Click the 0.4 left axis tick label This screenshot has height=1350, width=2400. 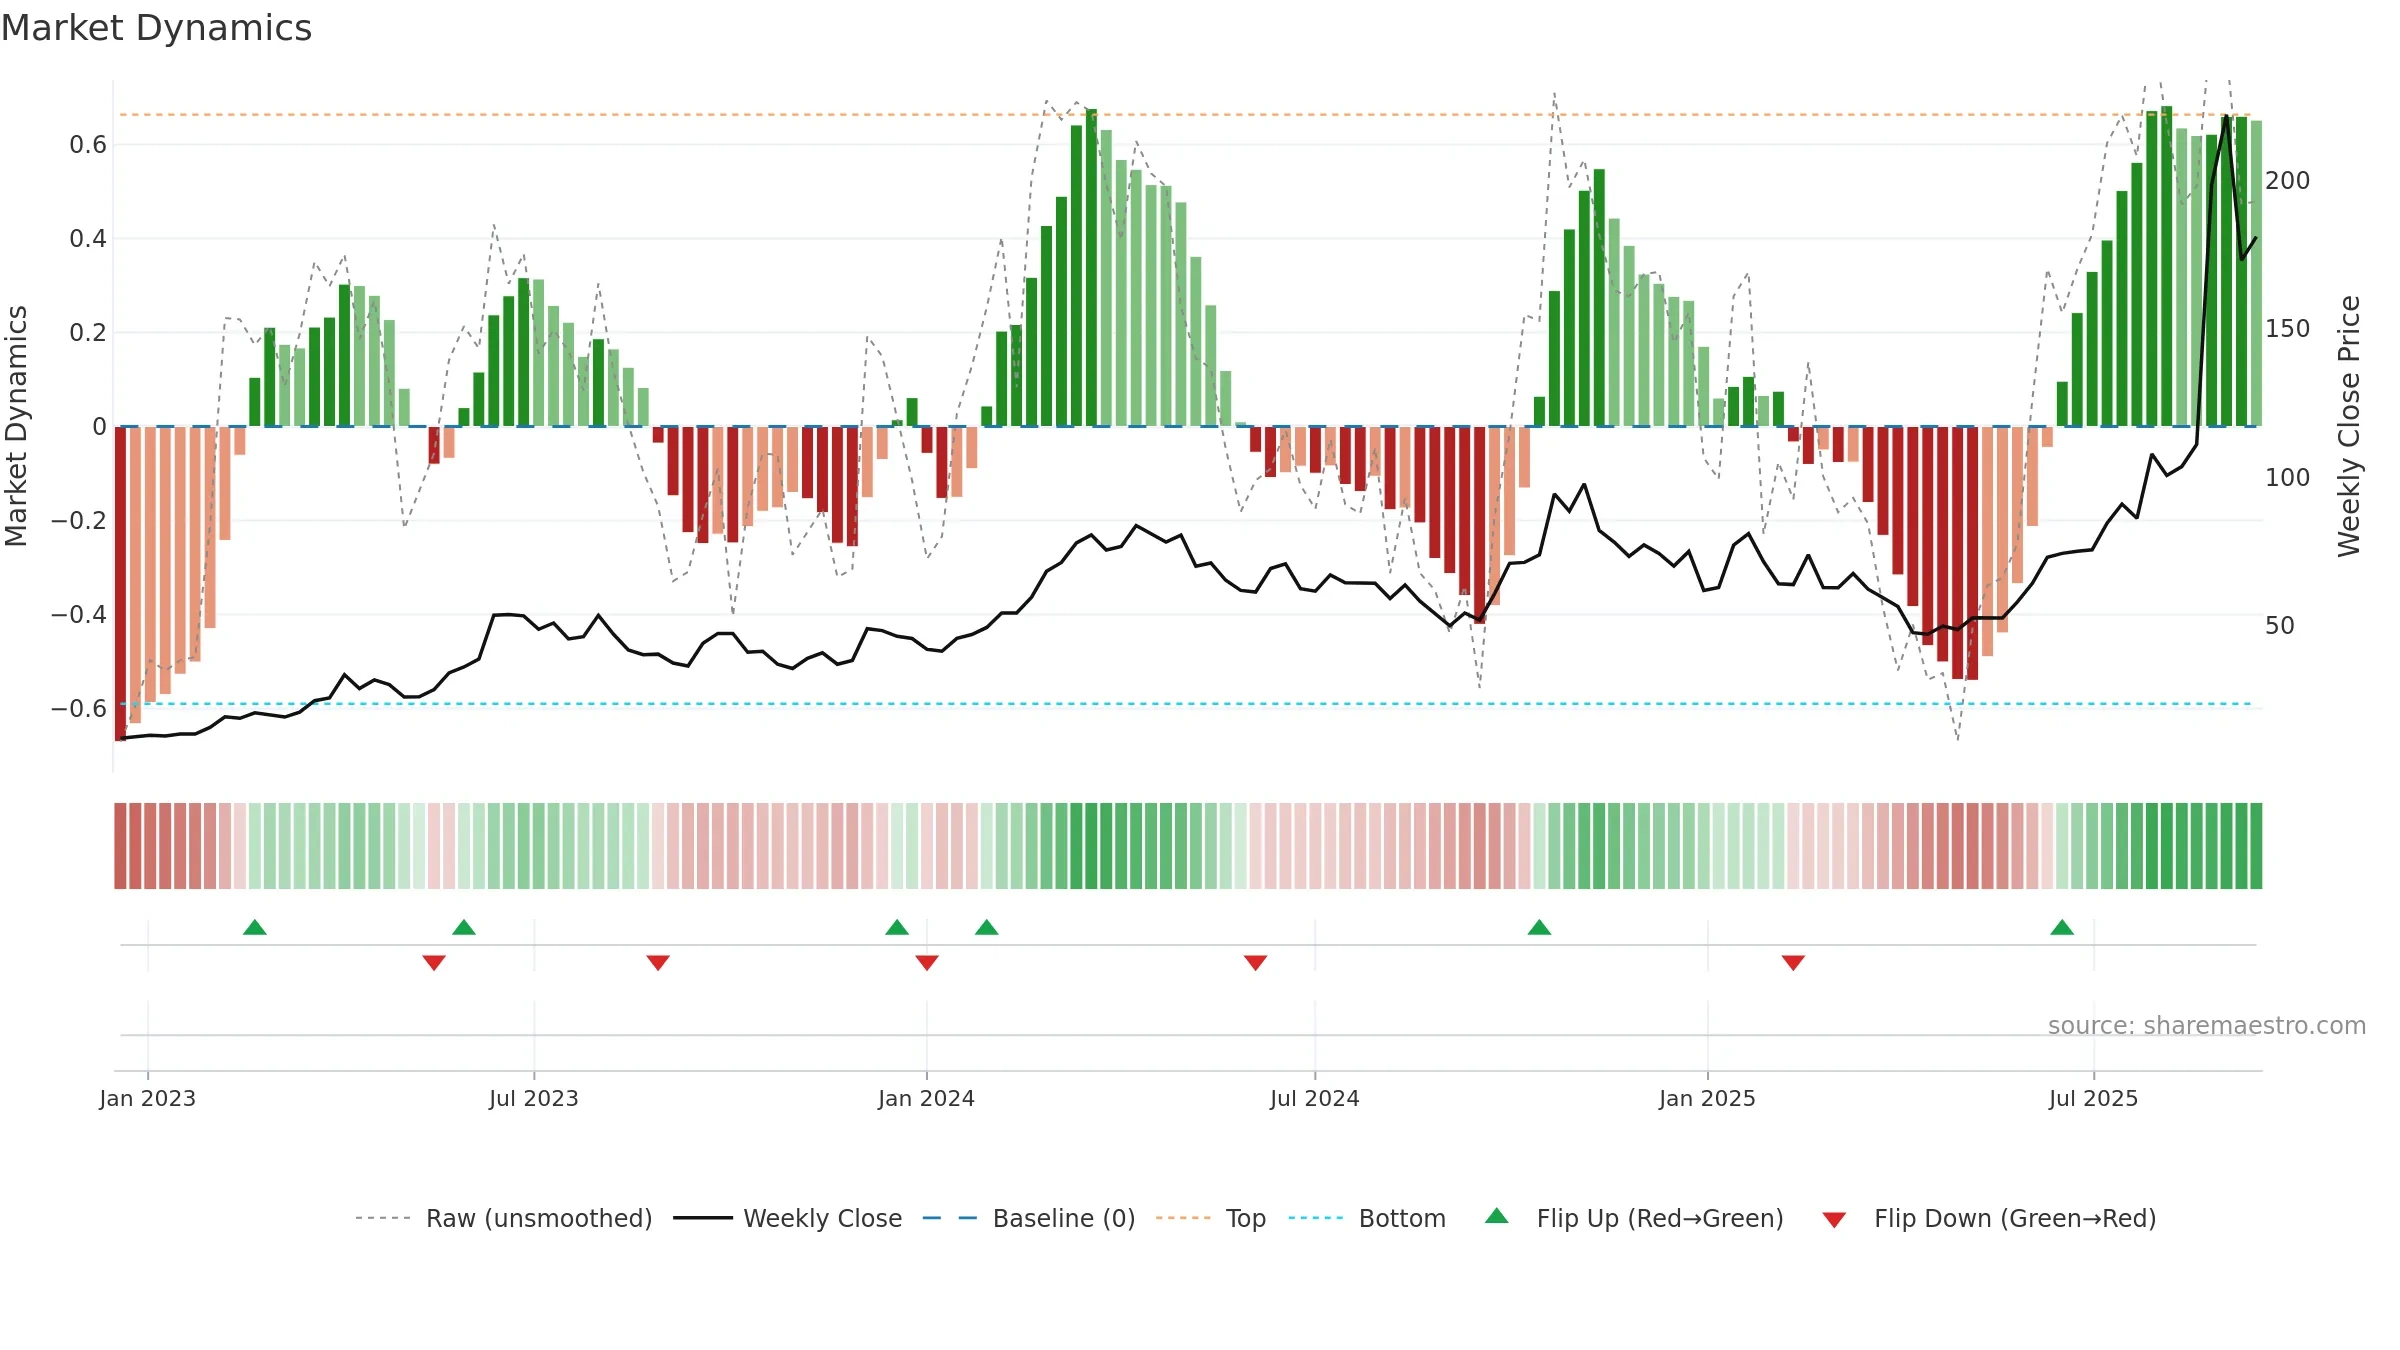(88, 239)
